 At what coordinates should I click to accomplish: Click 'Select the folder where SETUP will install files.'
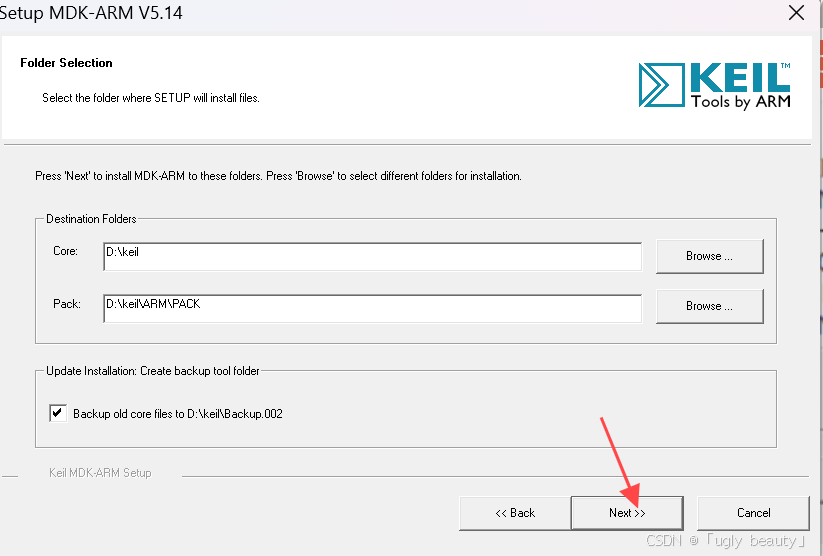(151, 98)
